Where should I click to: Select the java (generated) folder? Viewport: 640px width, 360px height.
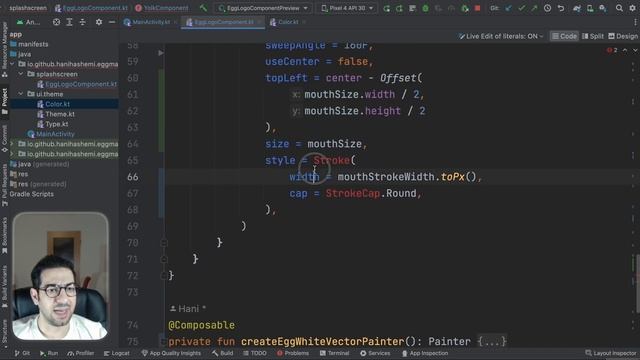point(40,164)
